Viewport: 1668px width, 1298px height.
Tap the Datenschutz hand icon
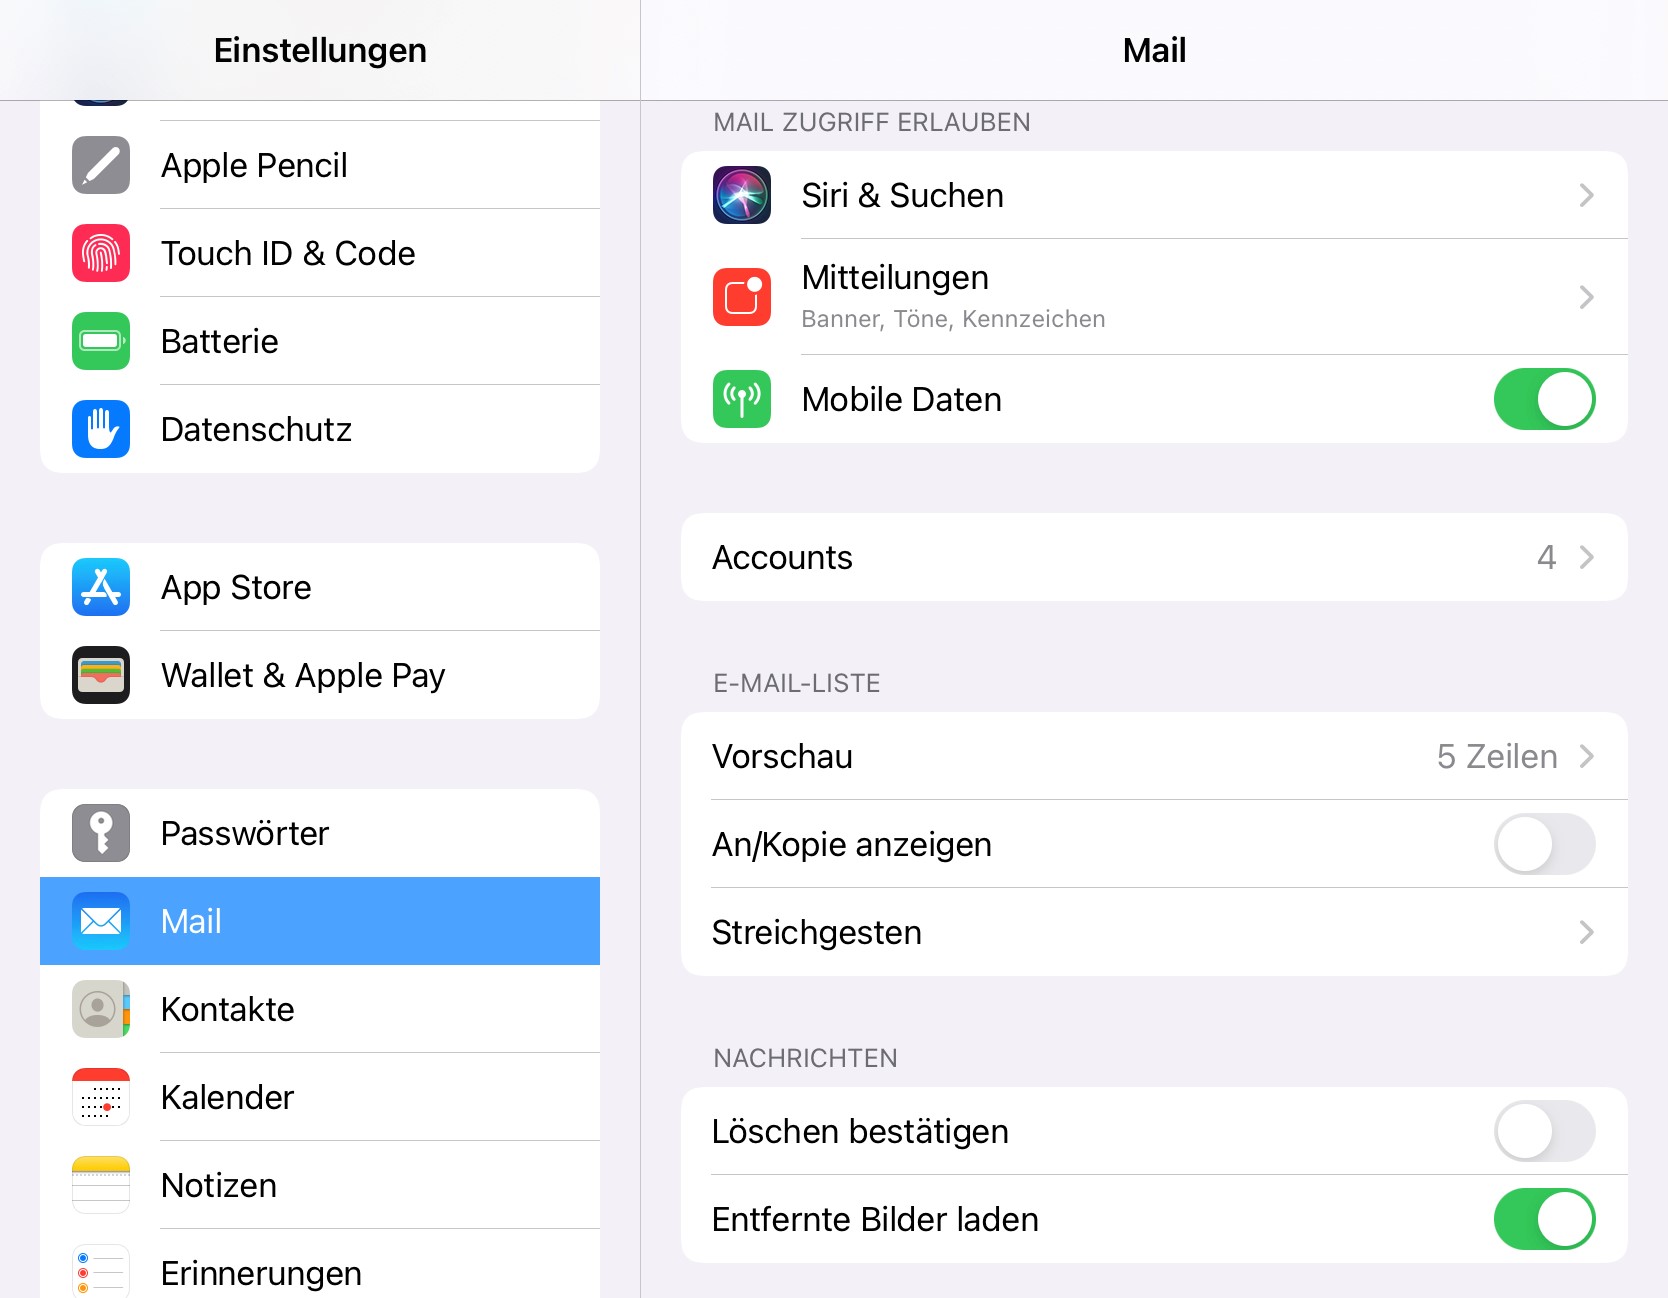(x=101, y=429)
